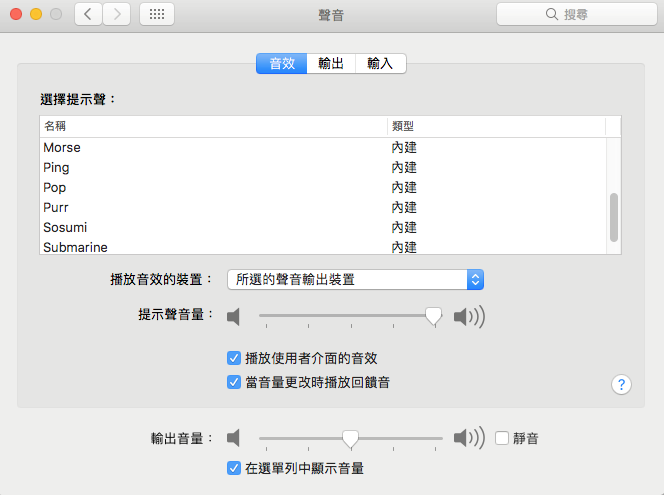
Task: Go forward with the right arrow button
Action: click(x=116, y=14)
